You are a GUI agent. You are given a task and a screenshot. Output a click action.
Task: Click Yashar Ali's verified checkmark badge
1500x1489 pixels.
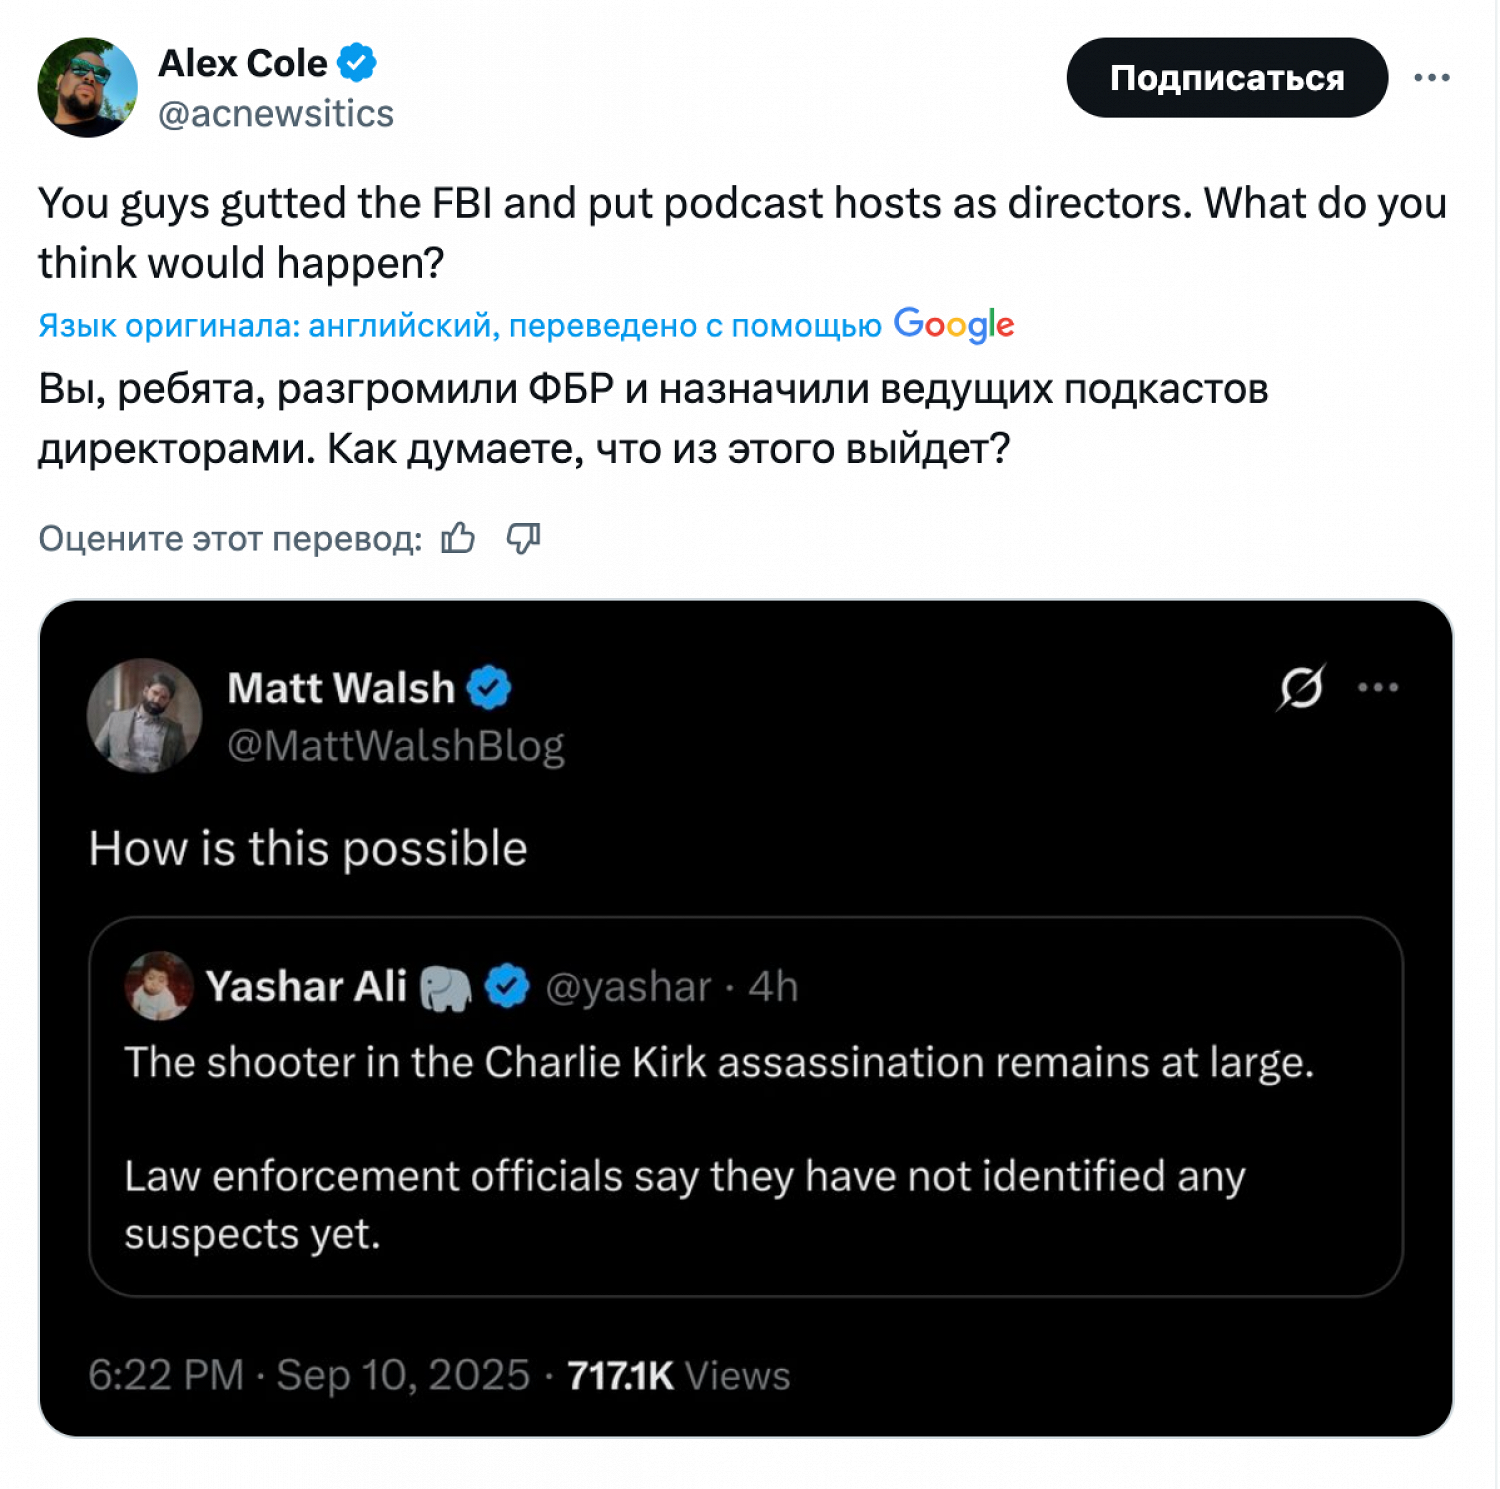[507, 987]
